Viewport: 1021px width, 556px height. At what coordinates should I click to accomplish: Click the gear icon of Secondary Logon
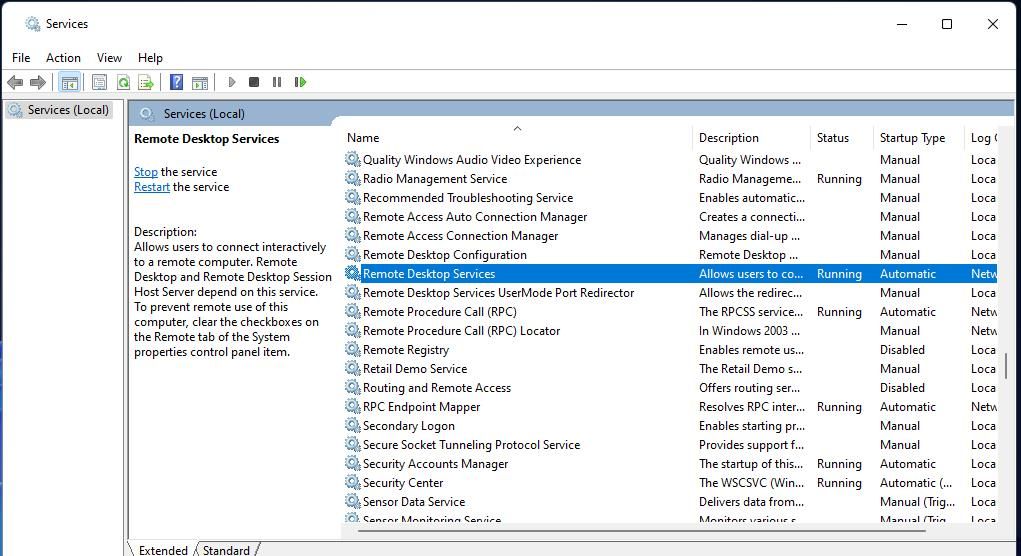point(352,425)
